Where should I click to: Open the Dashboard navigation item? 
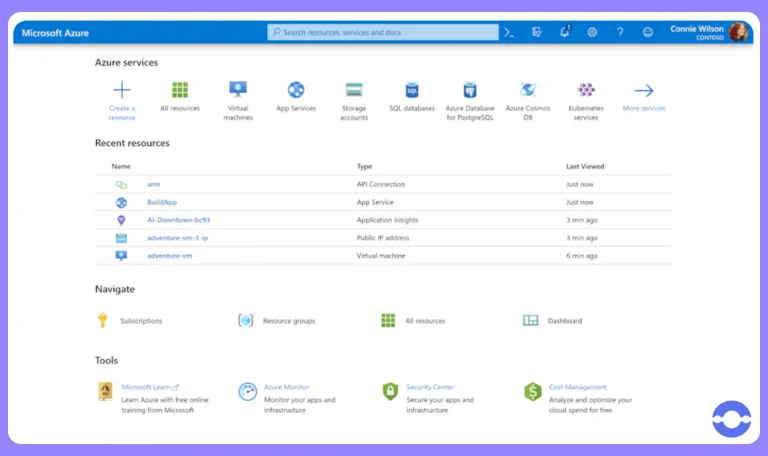click(565, 321)
